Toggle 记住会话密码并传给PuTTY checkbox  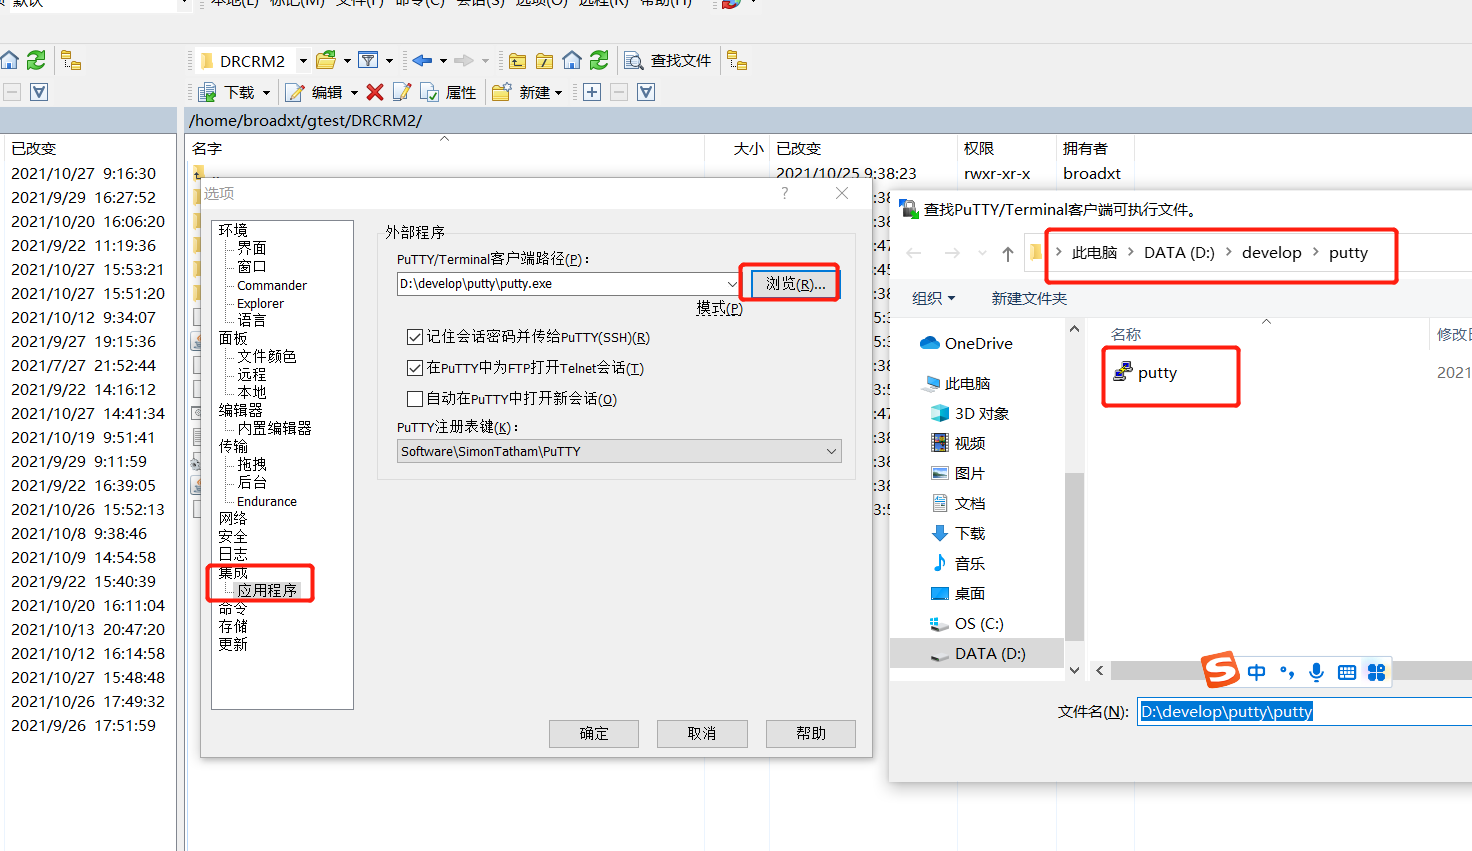pyautogui.click(x=415, y=338)
